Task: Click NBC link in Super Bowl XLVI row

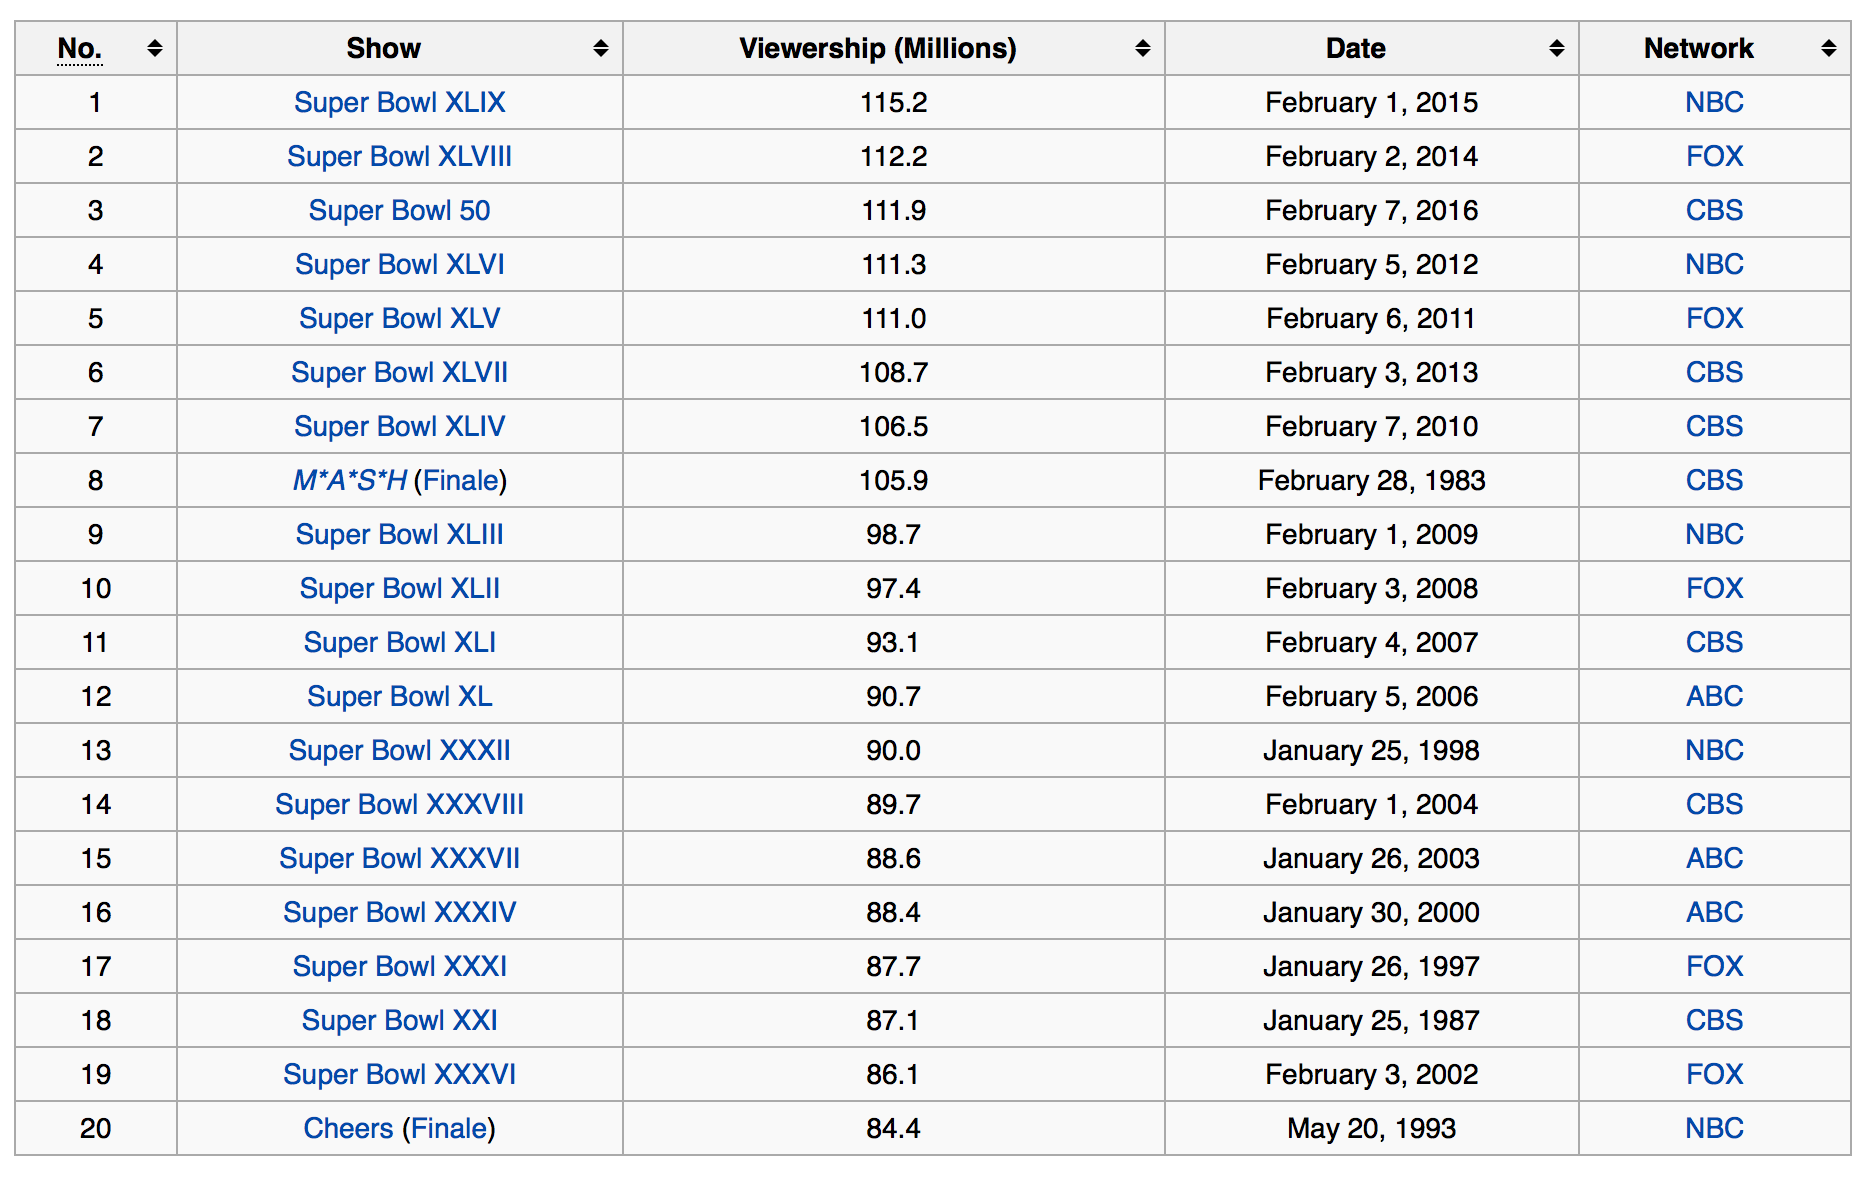Action: click(1714, 264)
